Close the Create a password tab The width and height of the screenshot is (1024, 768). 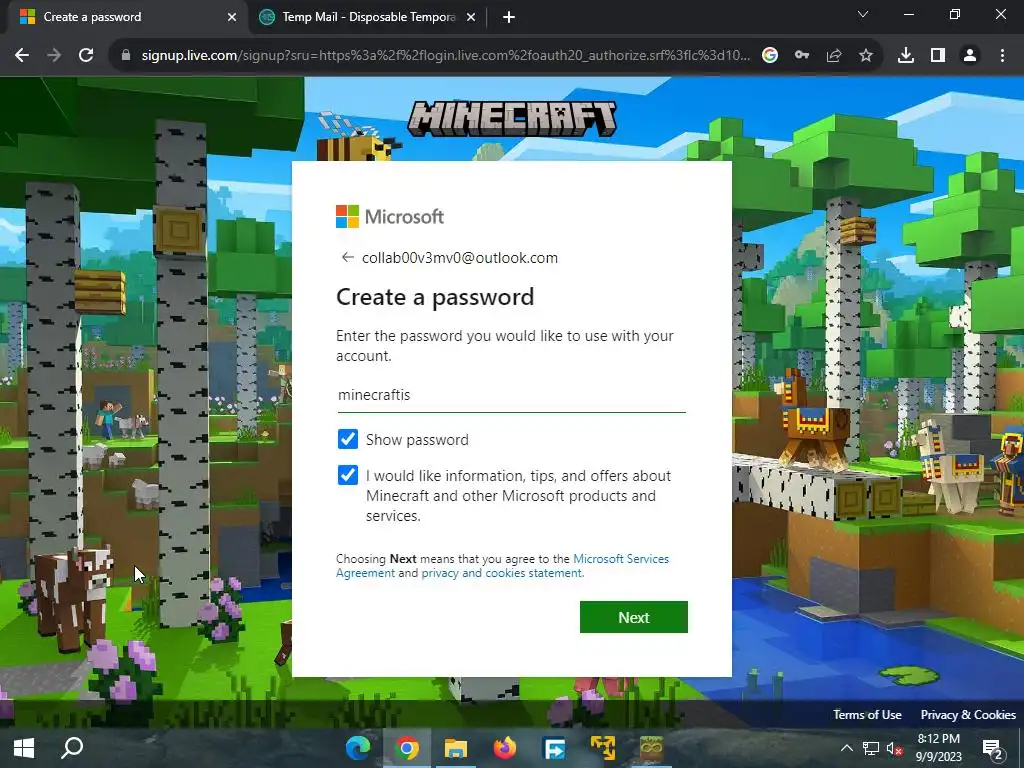232,18
